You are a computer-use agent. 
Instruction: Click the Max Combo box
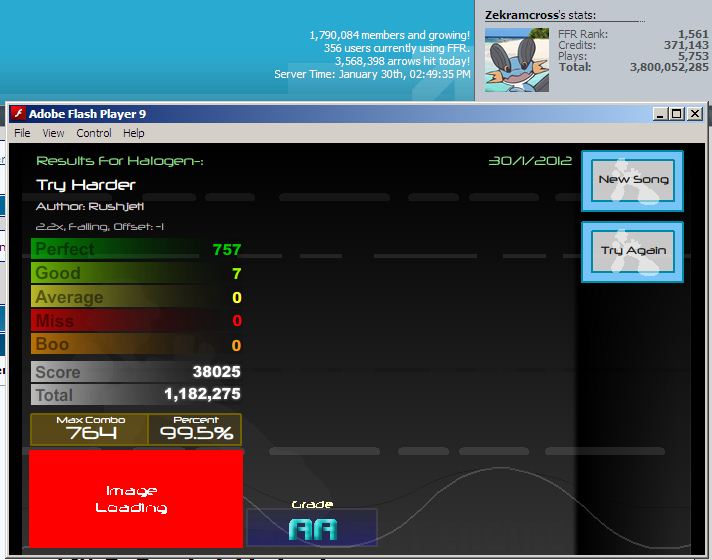[x=89, y=429]
